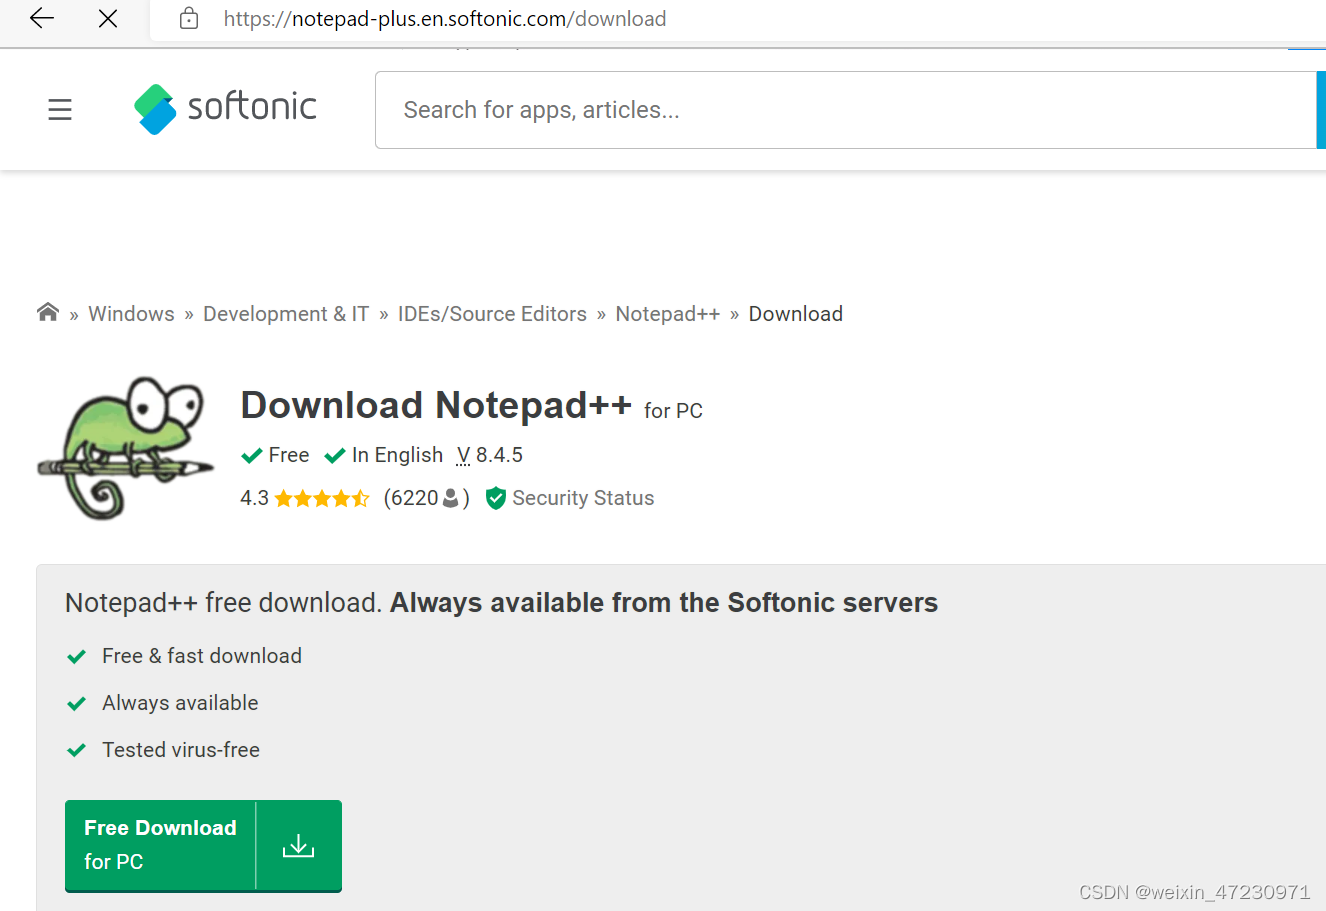Click the user count icon next to 6220
1326x911 pixels.
click(x=450, y=497)
